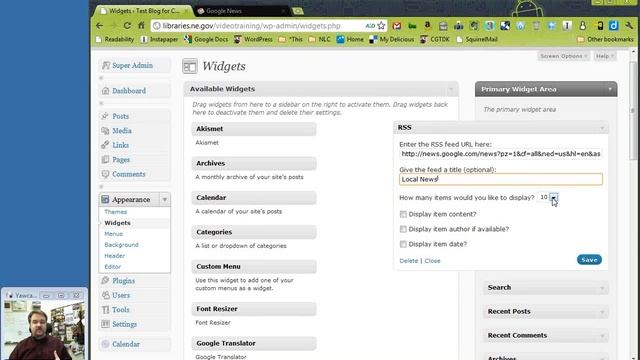
Task: Collapse the Available Widgets panel arrow
Action: (x=451, y=89)
